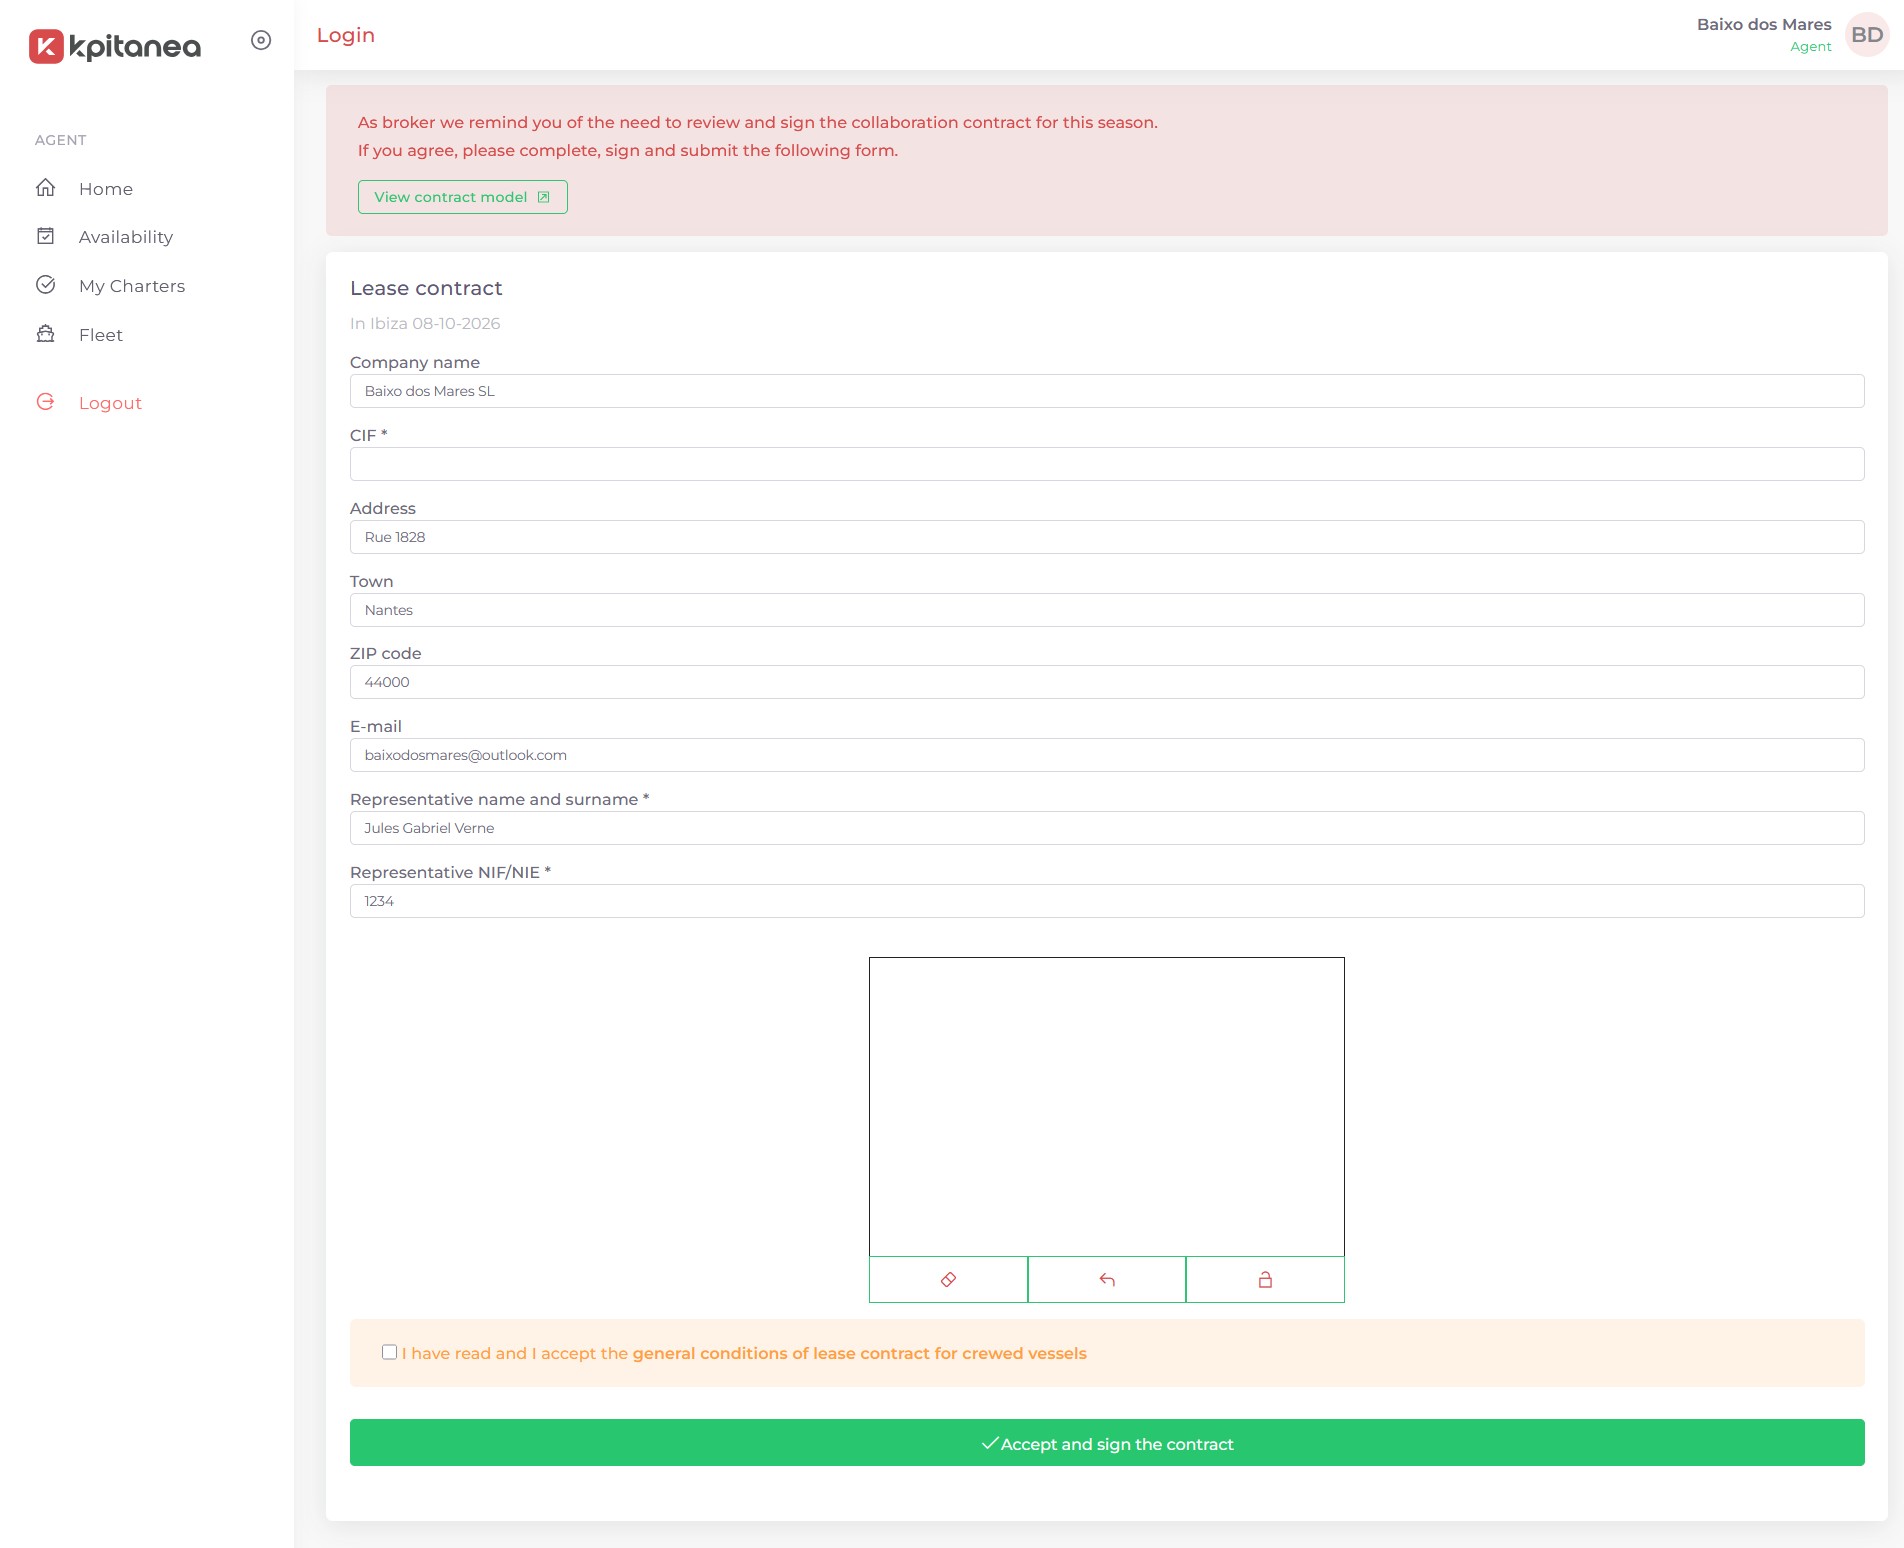Click the Logout arrow icon
Image resolution: width=1904 pixels, height=1548 pixels.
[x=46, y=402]
